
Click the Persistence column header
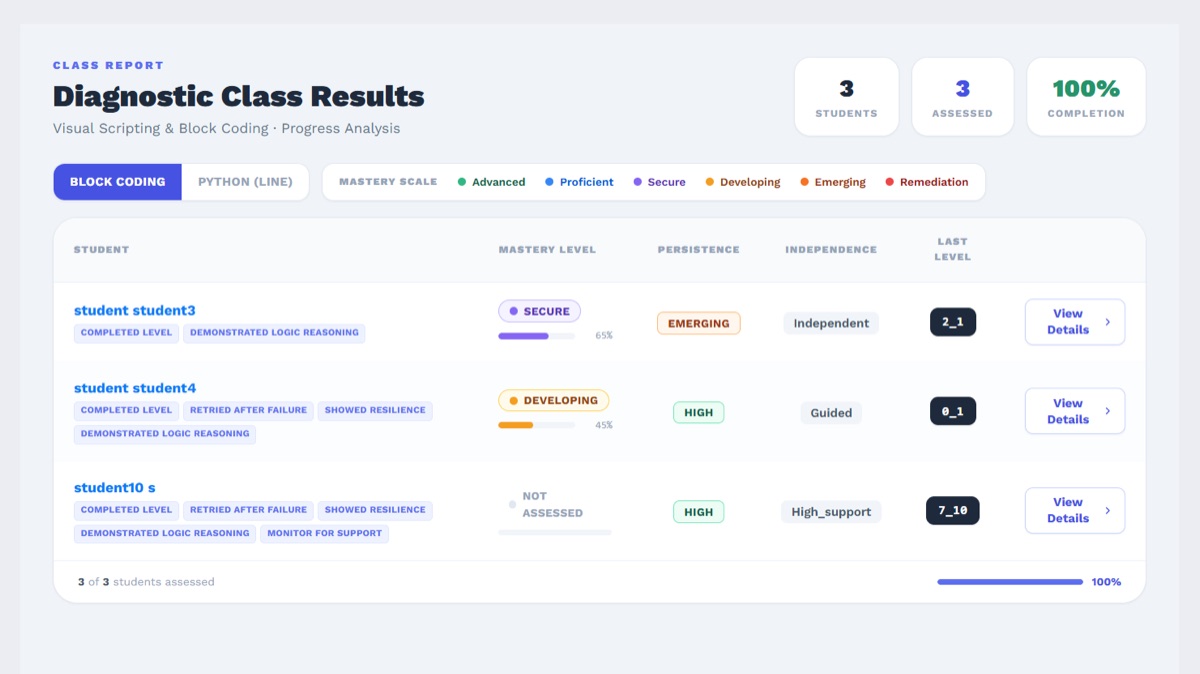pos(699,249)
